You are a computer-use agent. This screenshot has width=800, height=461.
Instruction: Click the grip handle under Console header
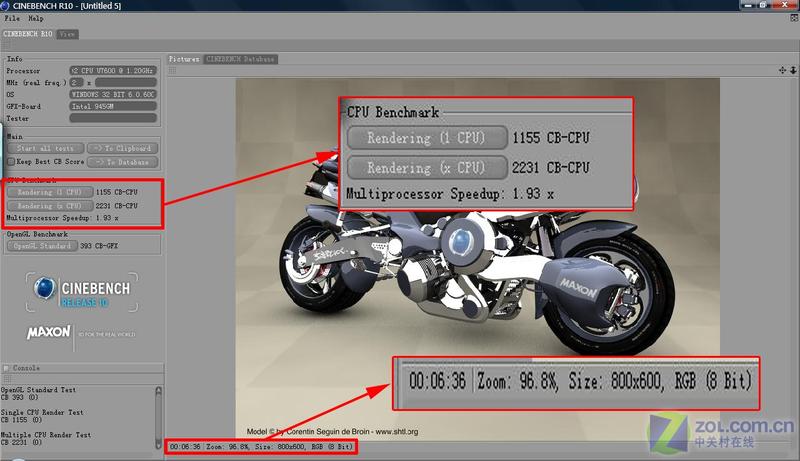[x=7, y=379]
